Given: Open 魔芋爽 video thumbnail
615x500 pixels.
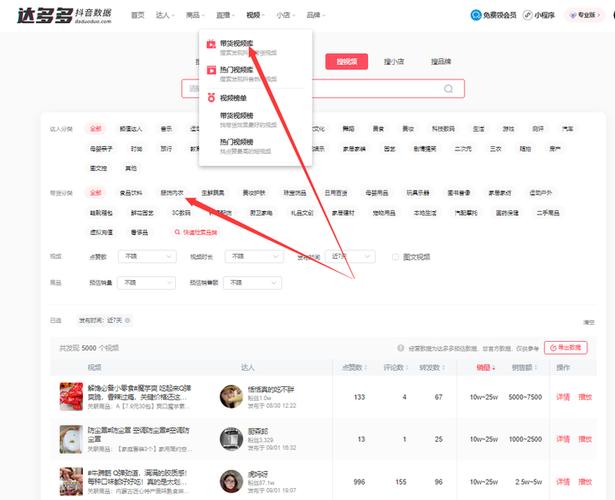Looking at the screenshot, I should (71, 396).
